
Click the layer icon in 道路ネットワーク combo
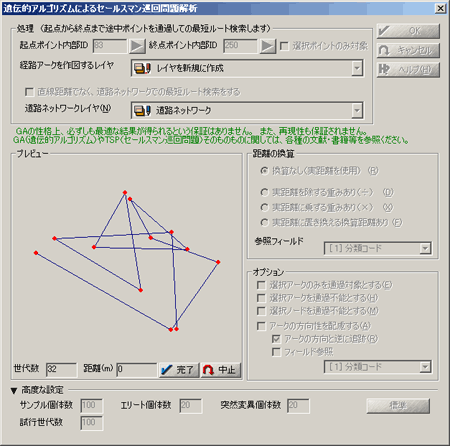click(x=142, y=110)
